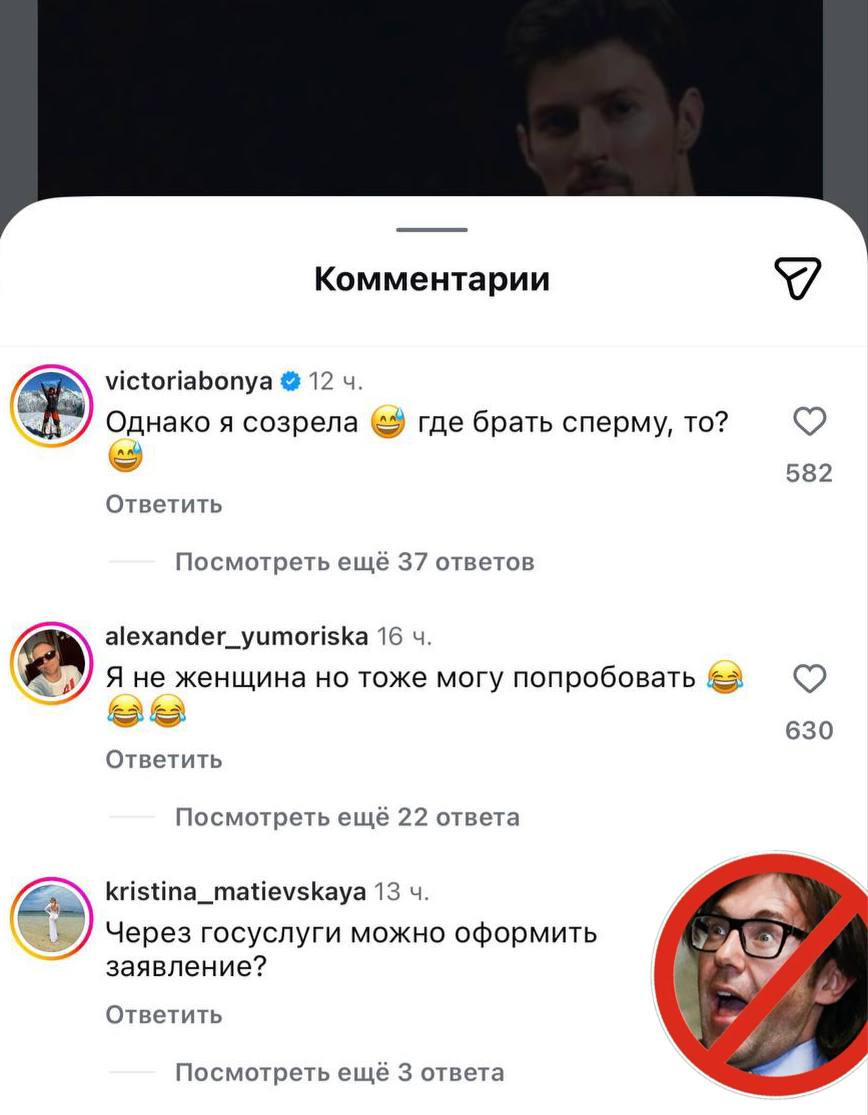Like victoriabonya's comment with the heart
The height and width of the screenshot is (1115, 868).
click(x=809, y=421)
